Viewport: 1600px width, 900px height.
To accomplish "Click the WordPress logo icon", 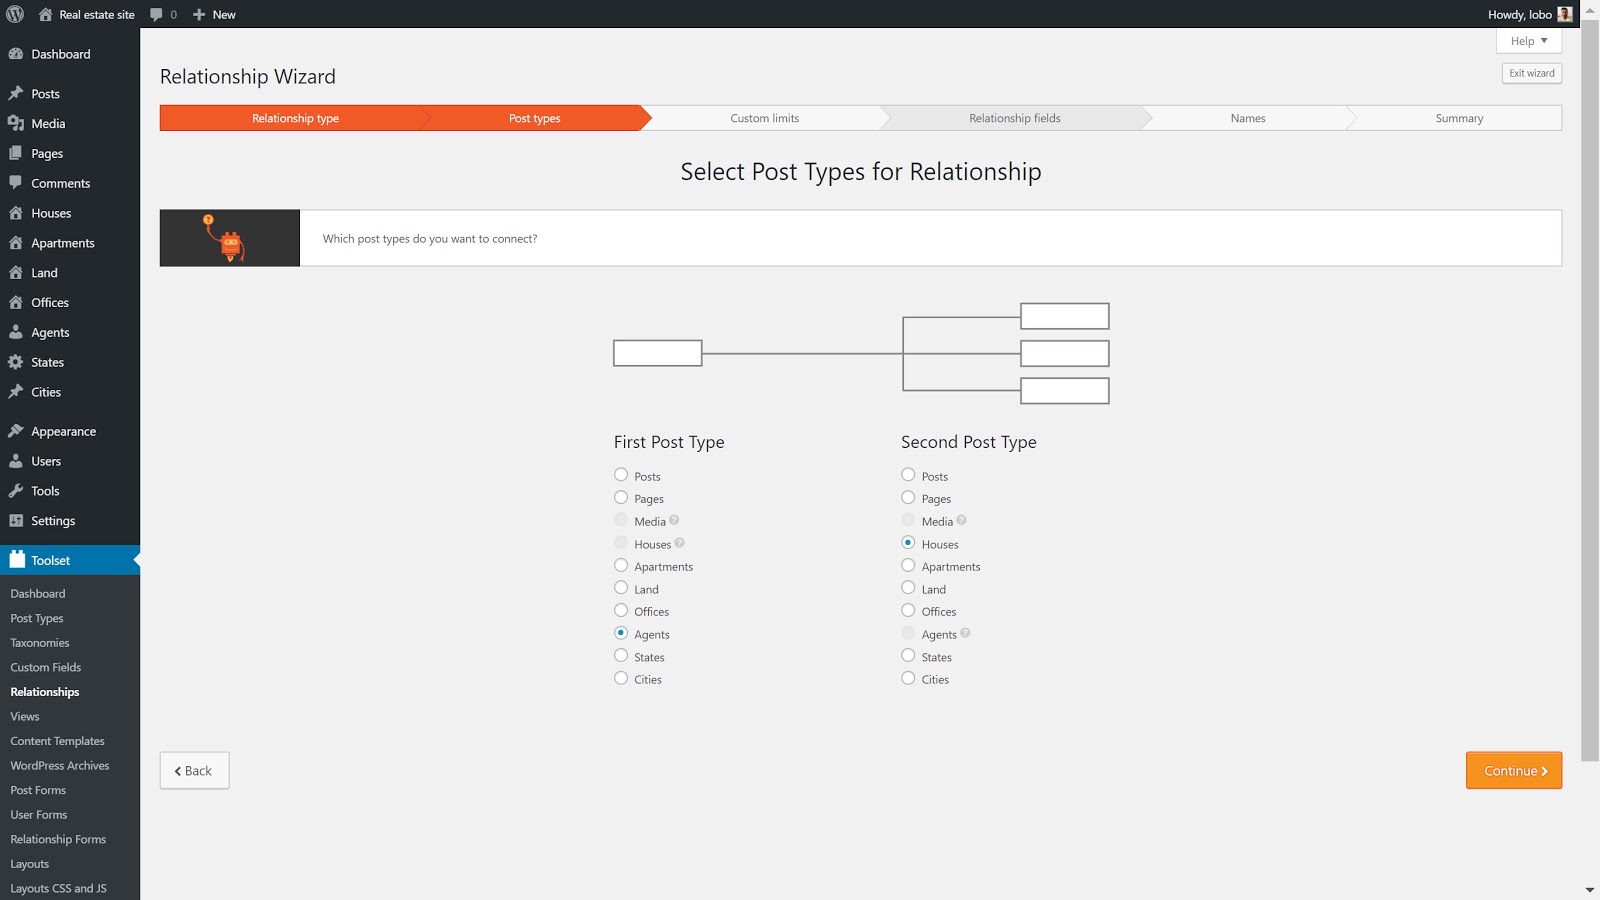I will pyautogui.click(x=15, y=14).
